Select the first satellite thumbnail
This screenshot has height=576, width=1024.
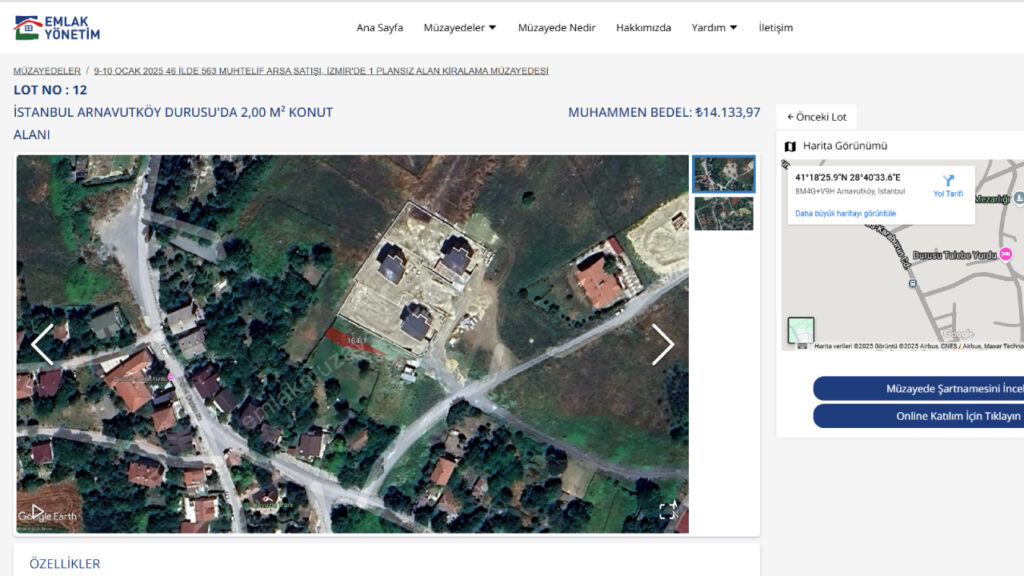724,174
